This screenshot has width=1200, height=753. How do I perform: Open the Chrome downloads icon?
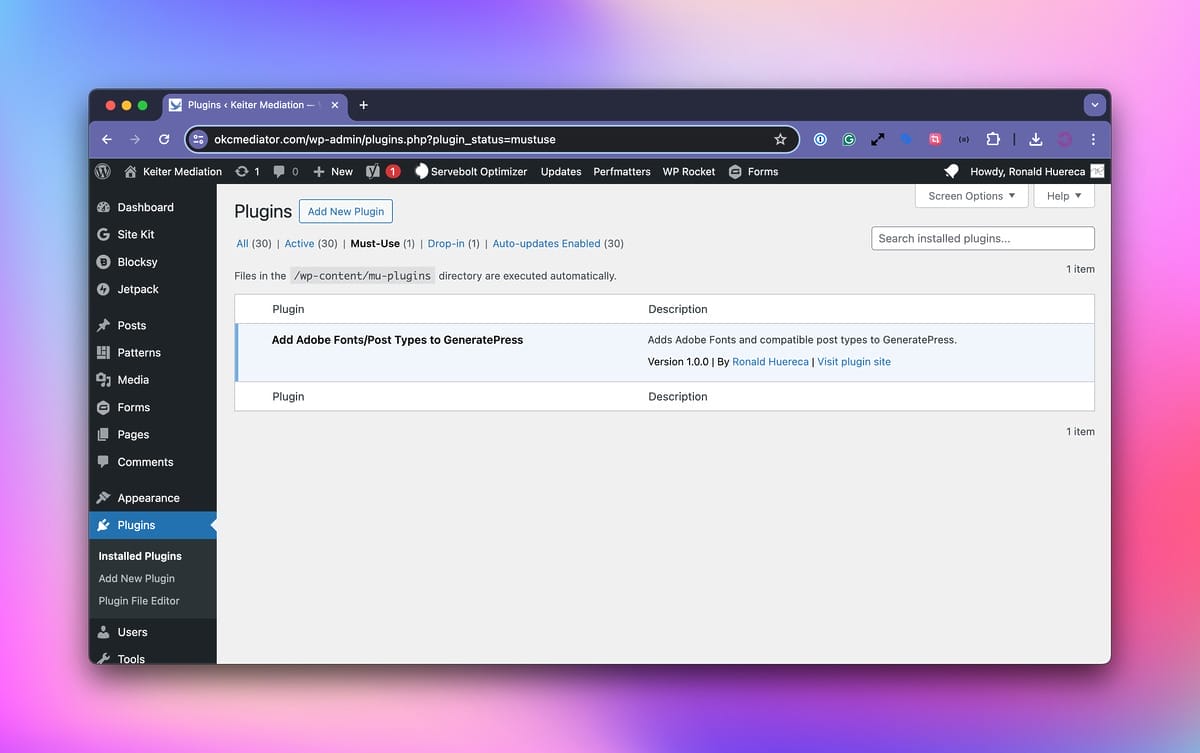(x=1036, y=140)
